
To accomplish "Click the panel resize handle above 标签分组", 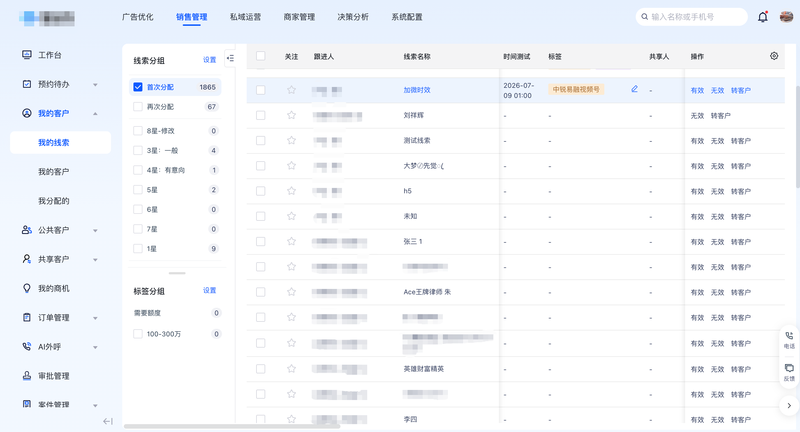I will click(177, 273).
